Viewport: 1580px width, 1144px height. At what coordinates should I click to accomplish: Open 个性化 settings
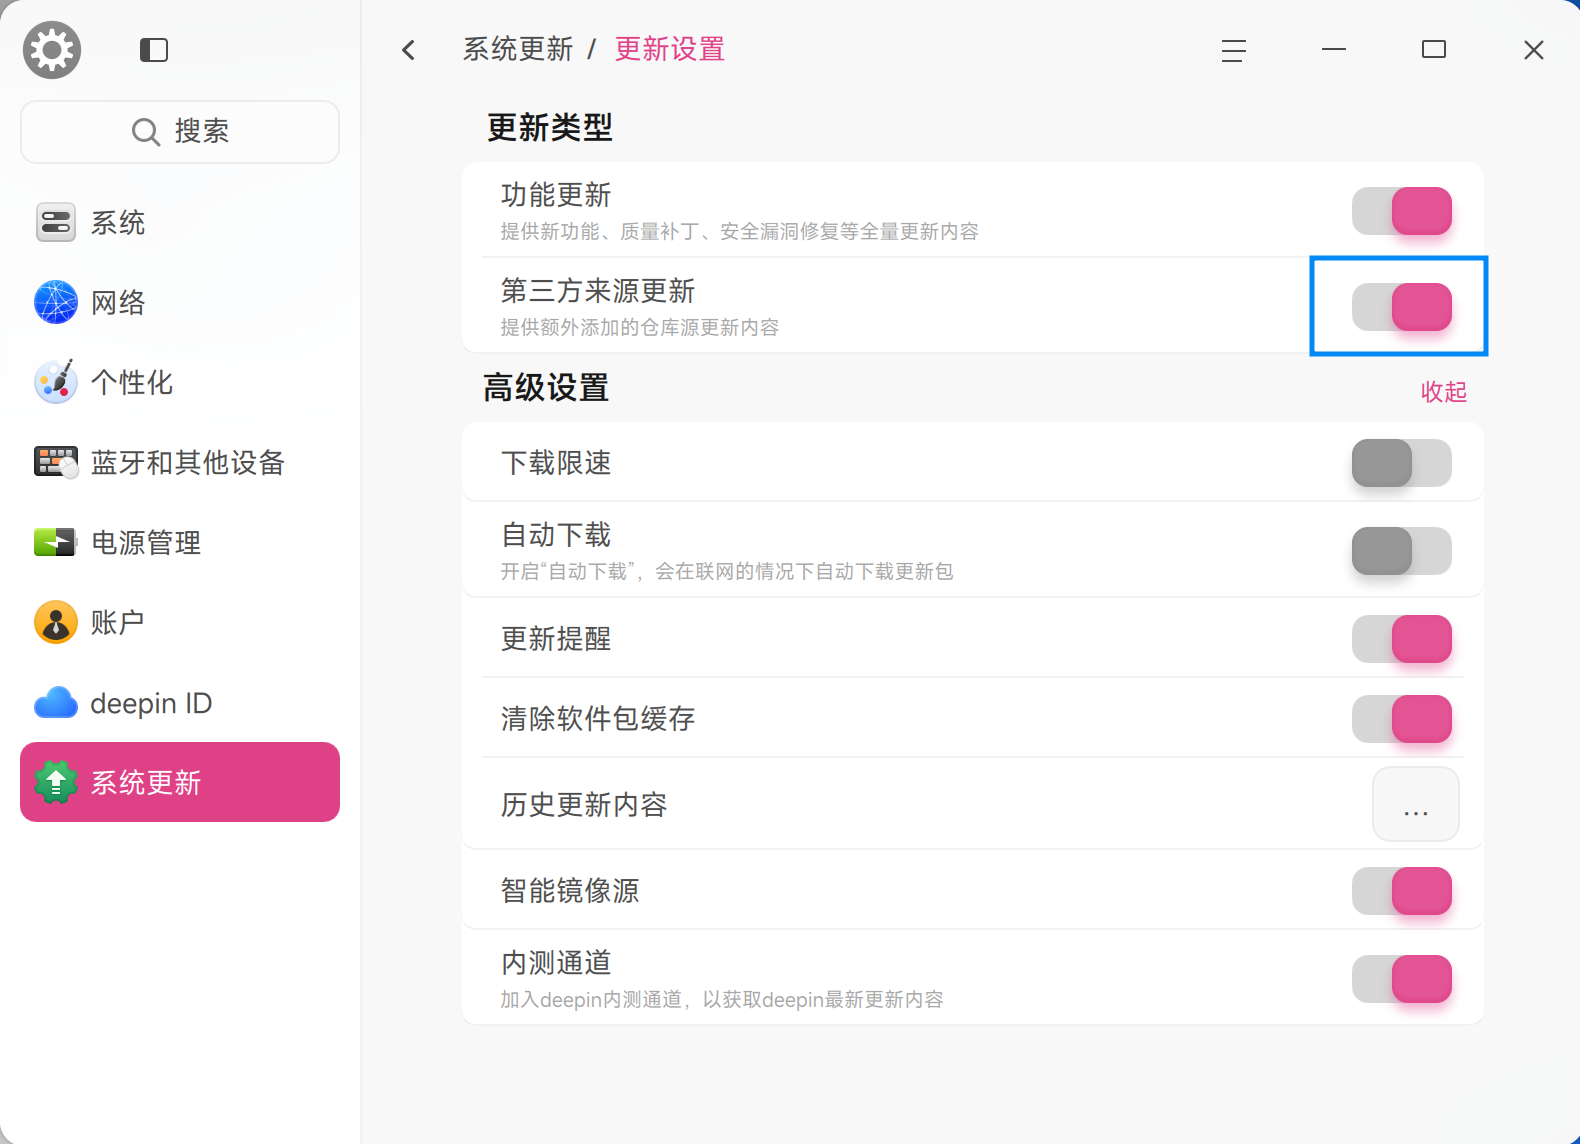[x=180, y=382]
